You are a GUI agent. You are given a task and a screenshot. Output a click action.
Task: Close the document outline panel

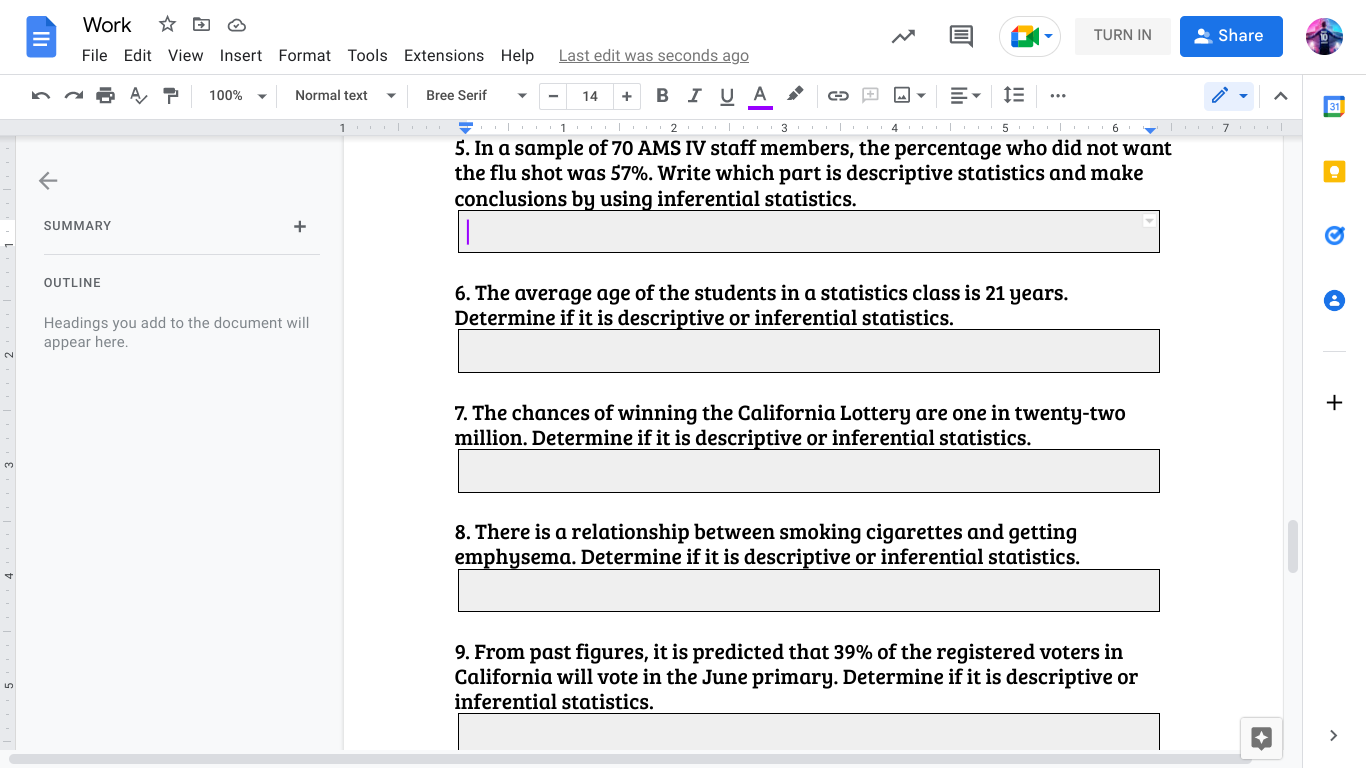48,181
